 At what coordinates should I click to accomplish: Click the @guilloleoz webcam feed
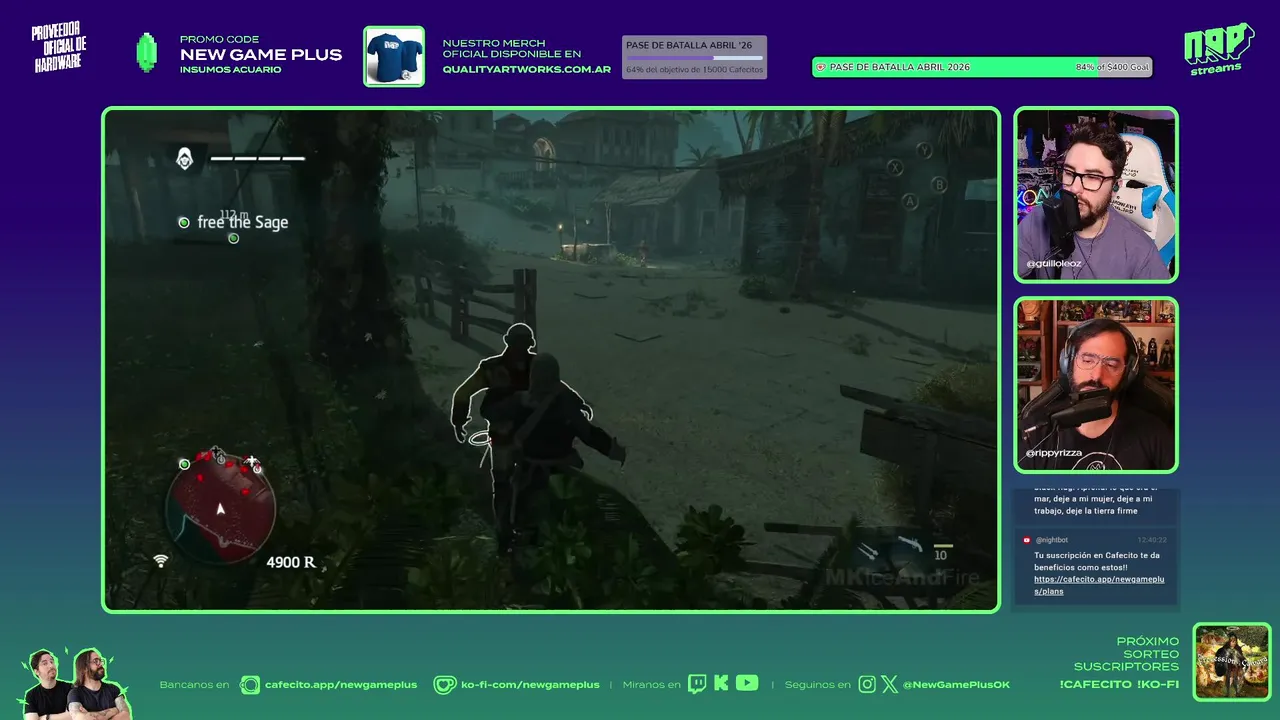pyautogui.click(x=1096, y=195)
